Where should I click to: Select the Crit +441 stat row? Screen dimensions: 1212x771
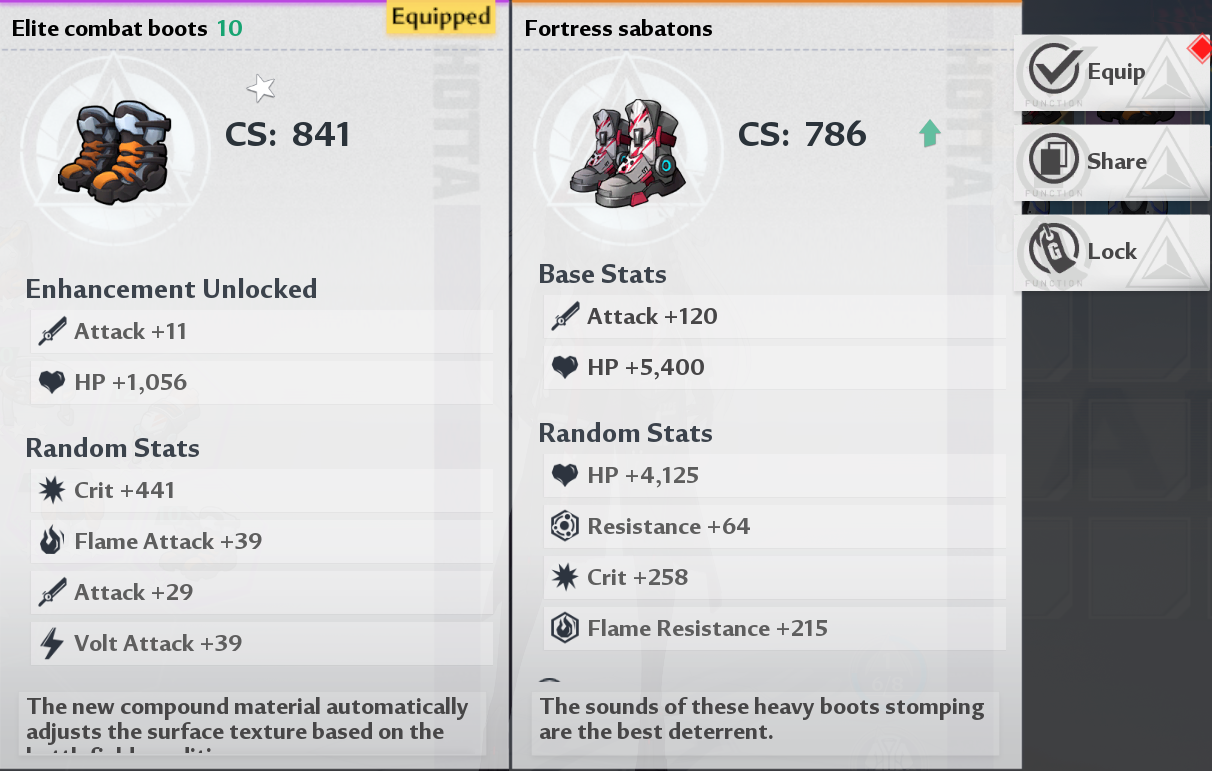coord(262,490)
